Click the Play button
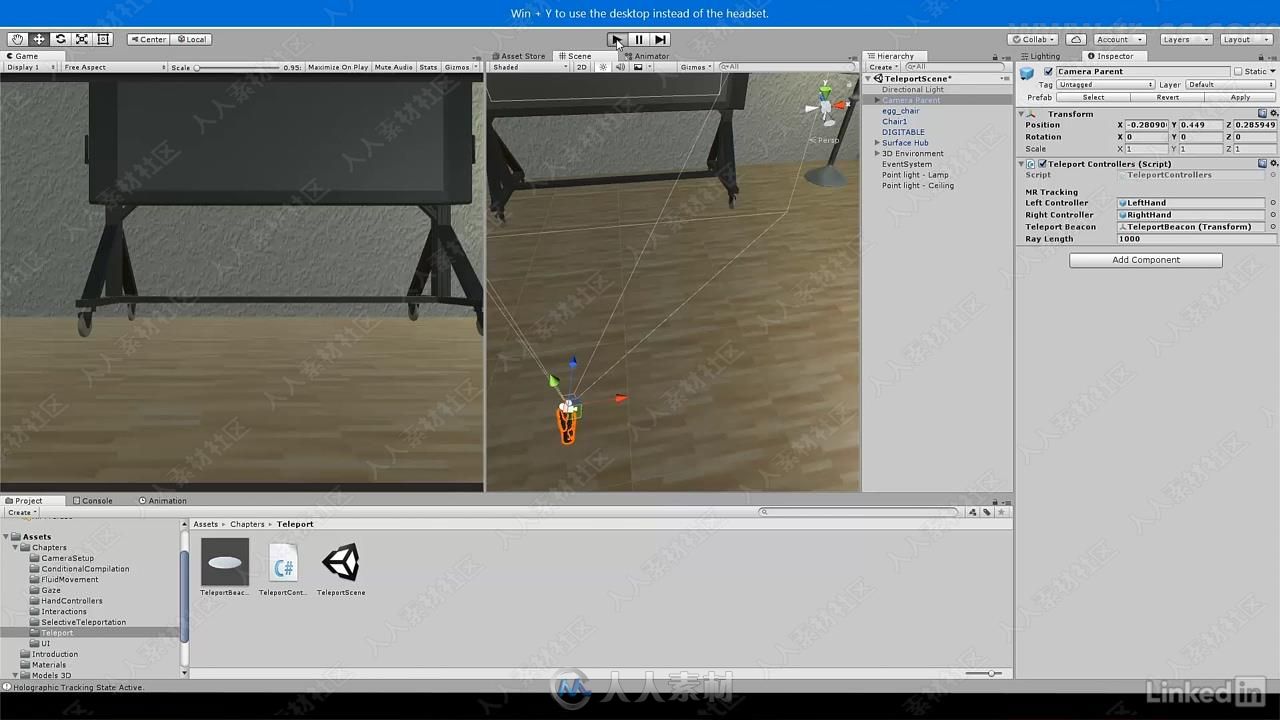Screen dimensions: 1280x720 (x=617, y=39)
